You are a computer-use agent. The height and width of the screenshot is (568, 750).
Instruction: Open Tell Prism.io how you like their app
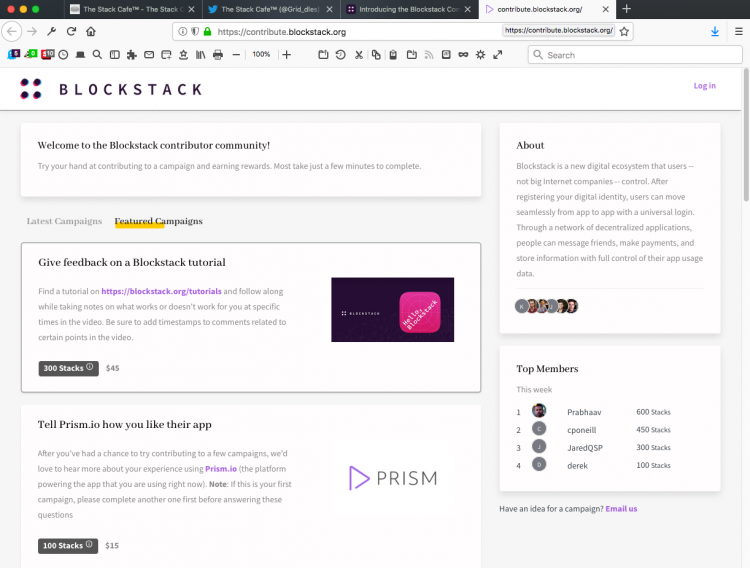point(124,424)
